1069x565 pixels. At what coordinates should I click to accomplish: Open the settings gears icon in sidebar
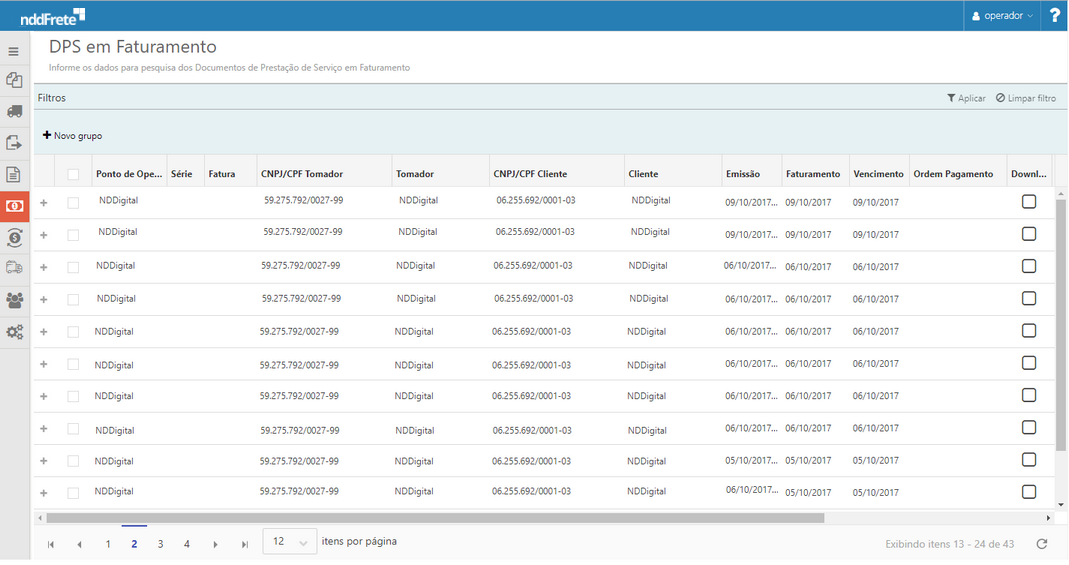[14, 332]
